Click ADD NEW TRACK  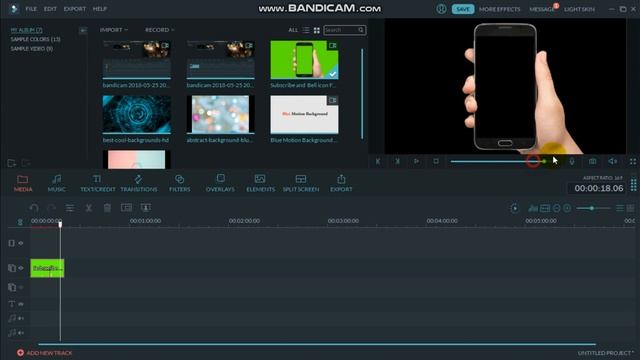point(44,353)
